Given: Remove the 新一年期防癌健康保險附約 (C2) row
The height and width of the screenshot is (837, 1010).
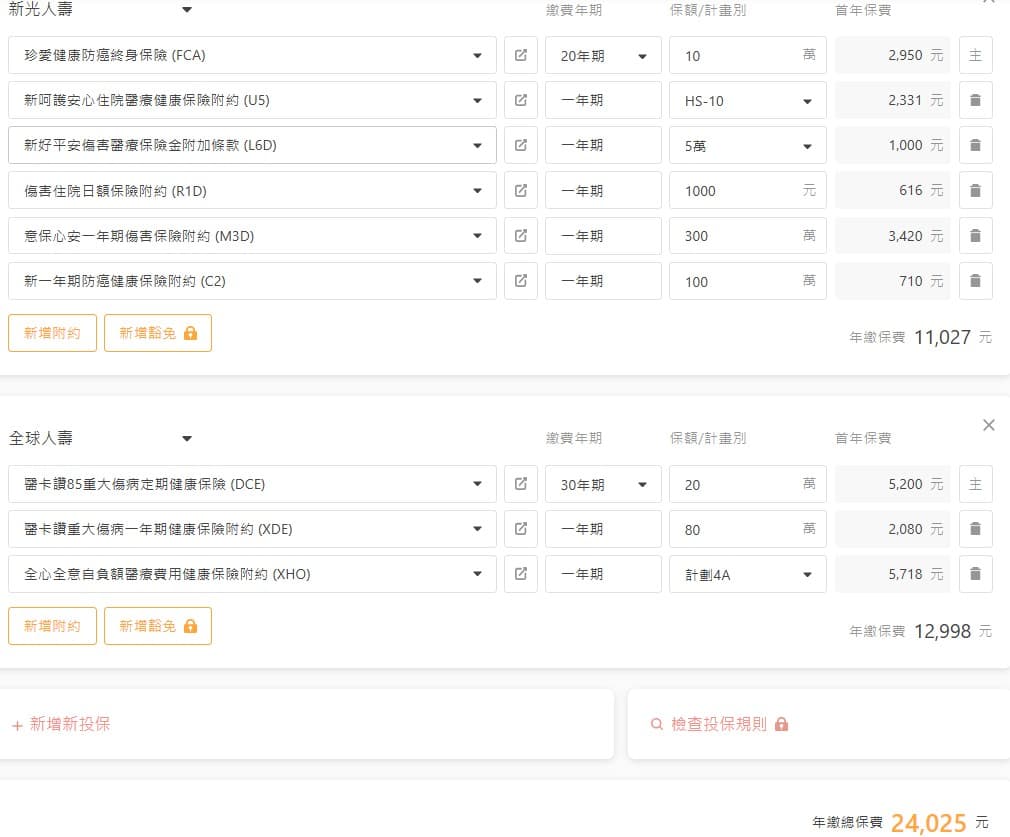Looking at the screenshot, I should pos(975,281).
